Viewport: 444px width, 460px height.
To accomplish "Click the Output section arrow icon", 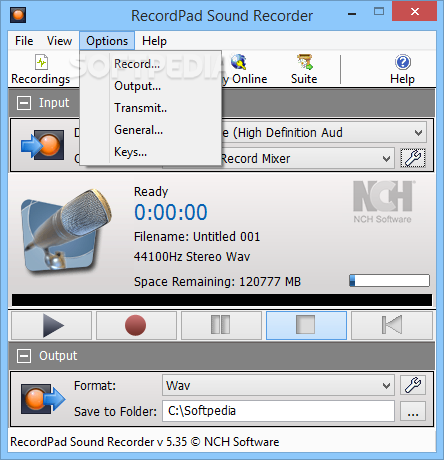I will (x=43, y=398).
